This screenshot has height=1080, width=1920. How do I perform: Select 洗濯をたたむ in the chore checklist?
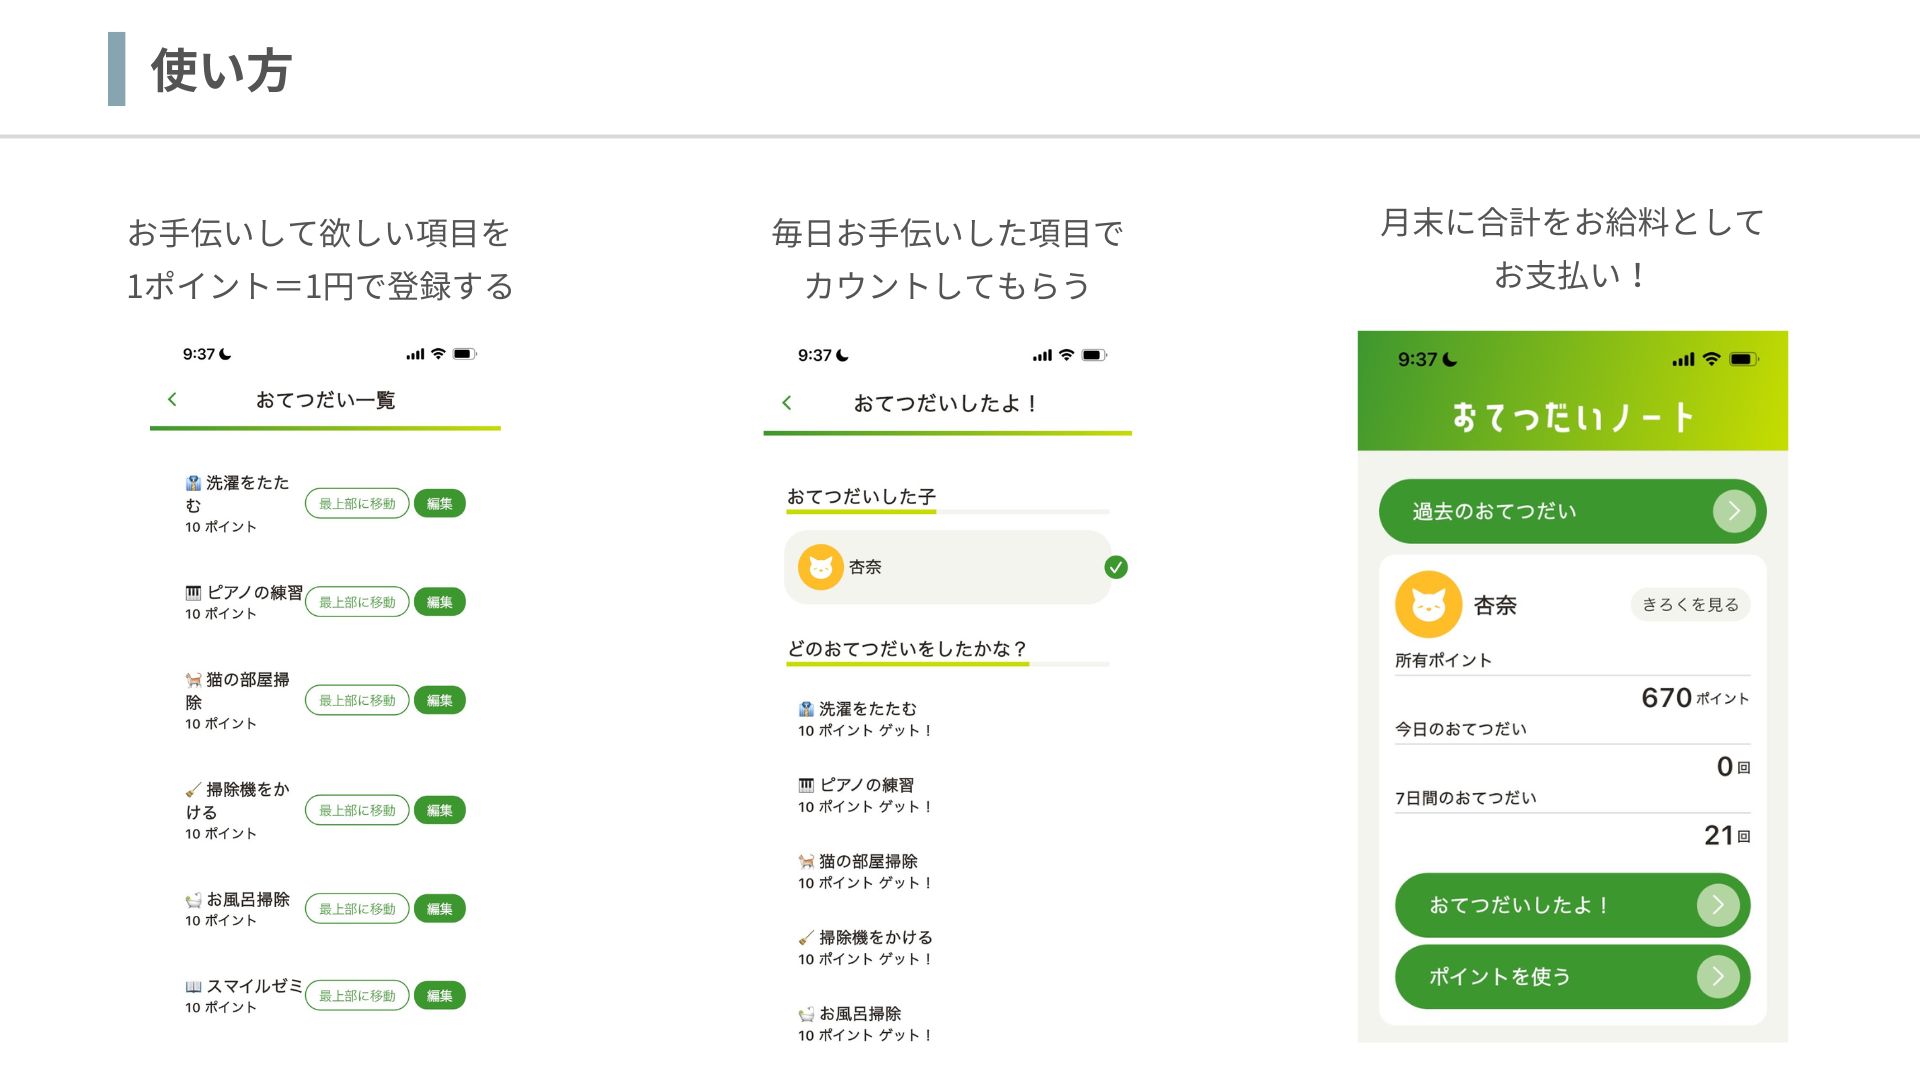click(866, 719)
